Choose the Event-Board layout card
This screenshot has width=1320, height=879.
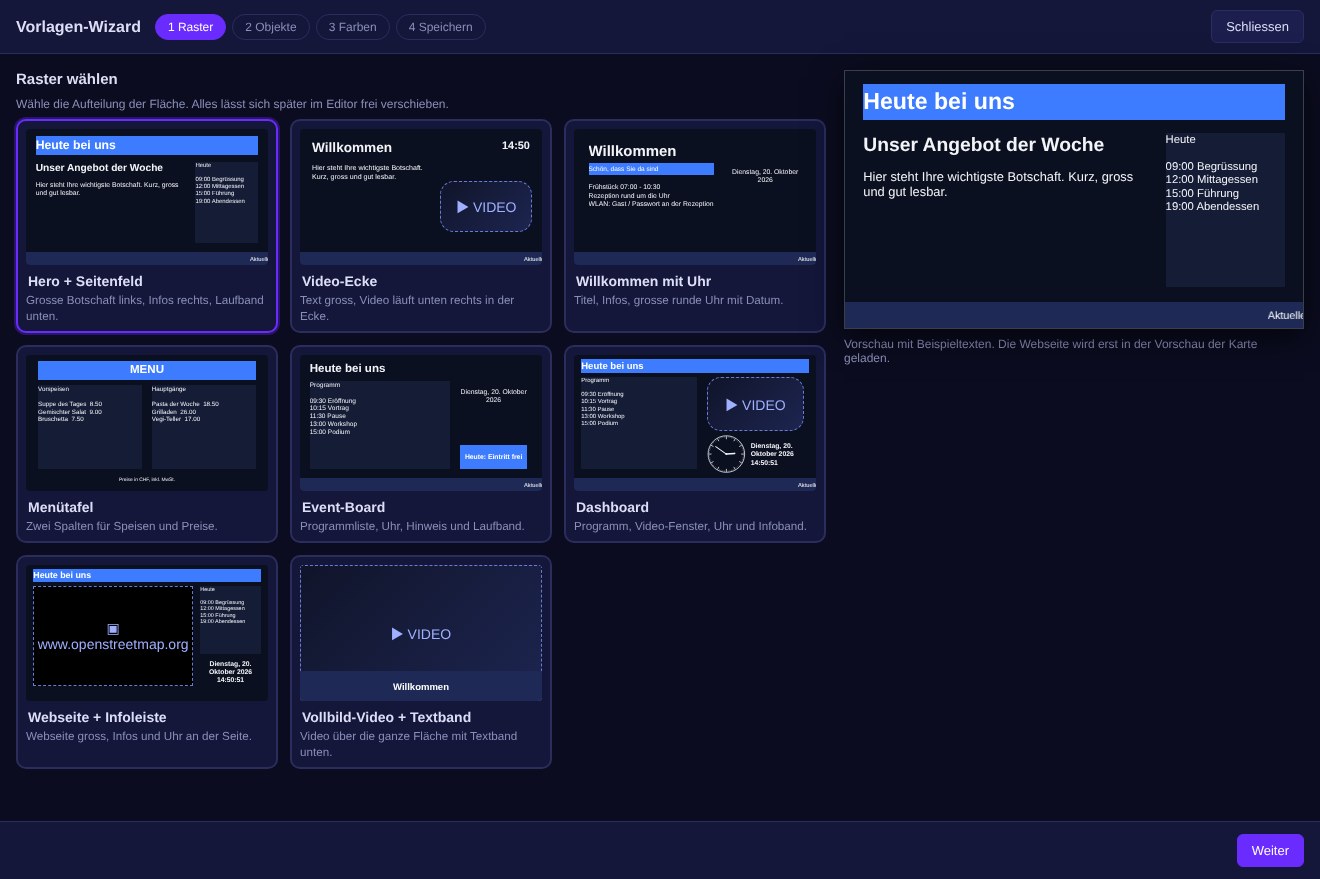point(421,444)
